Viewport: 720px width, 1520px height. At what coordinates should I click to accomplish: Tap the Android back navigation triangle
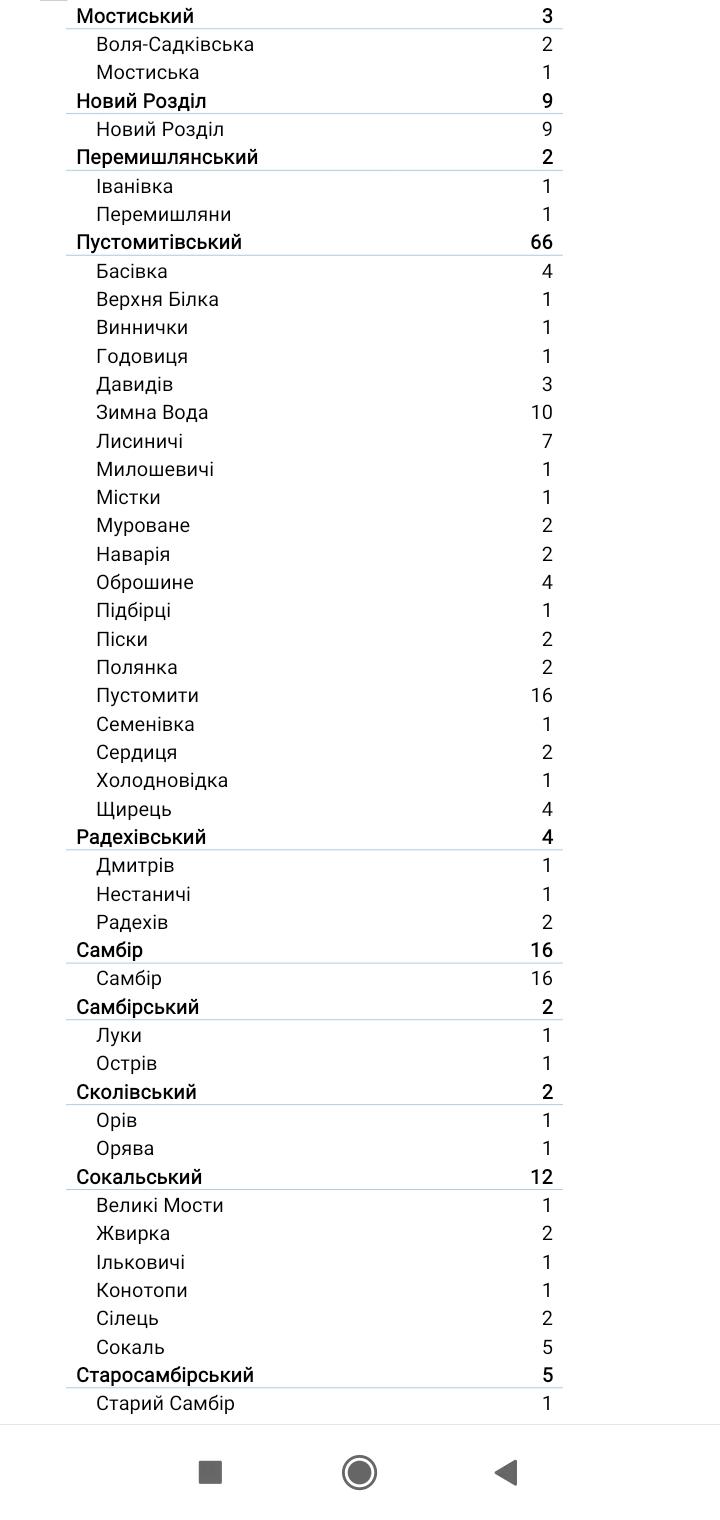(x=506, y=1472)
